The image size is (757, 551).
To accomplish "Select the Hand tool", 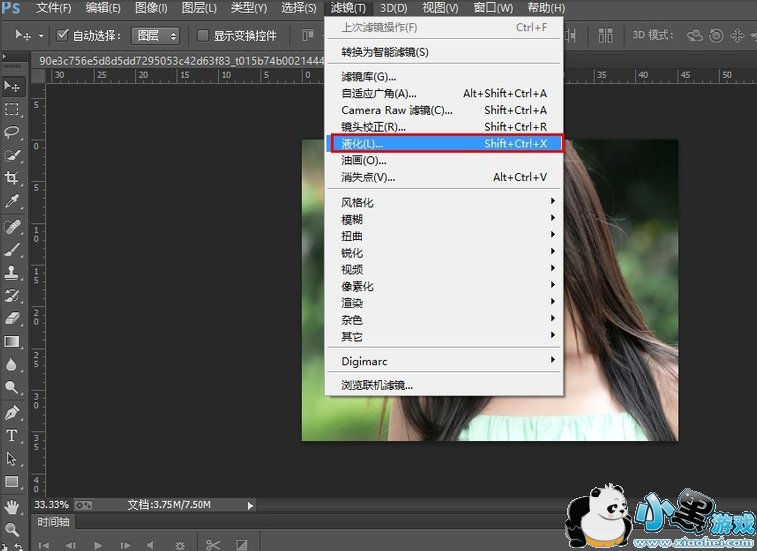I will click(x=13, y=507).
